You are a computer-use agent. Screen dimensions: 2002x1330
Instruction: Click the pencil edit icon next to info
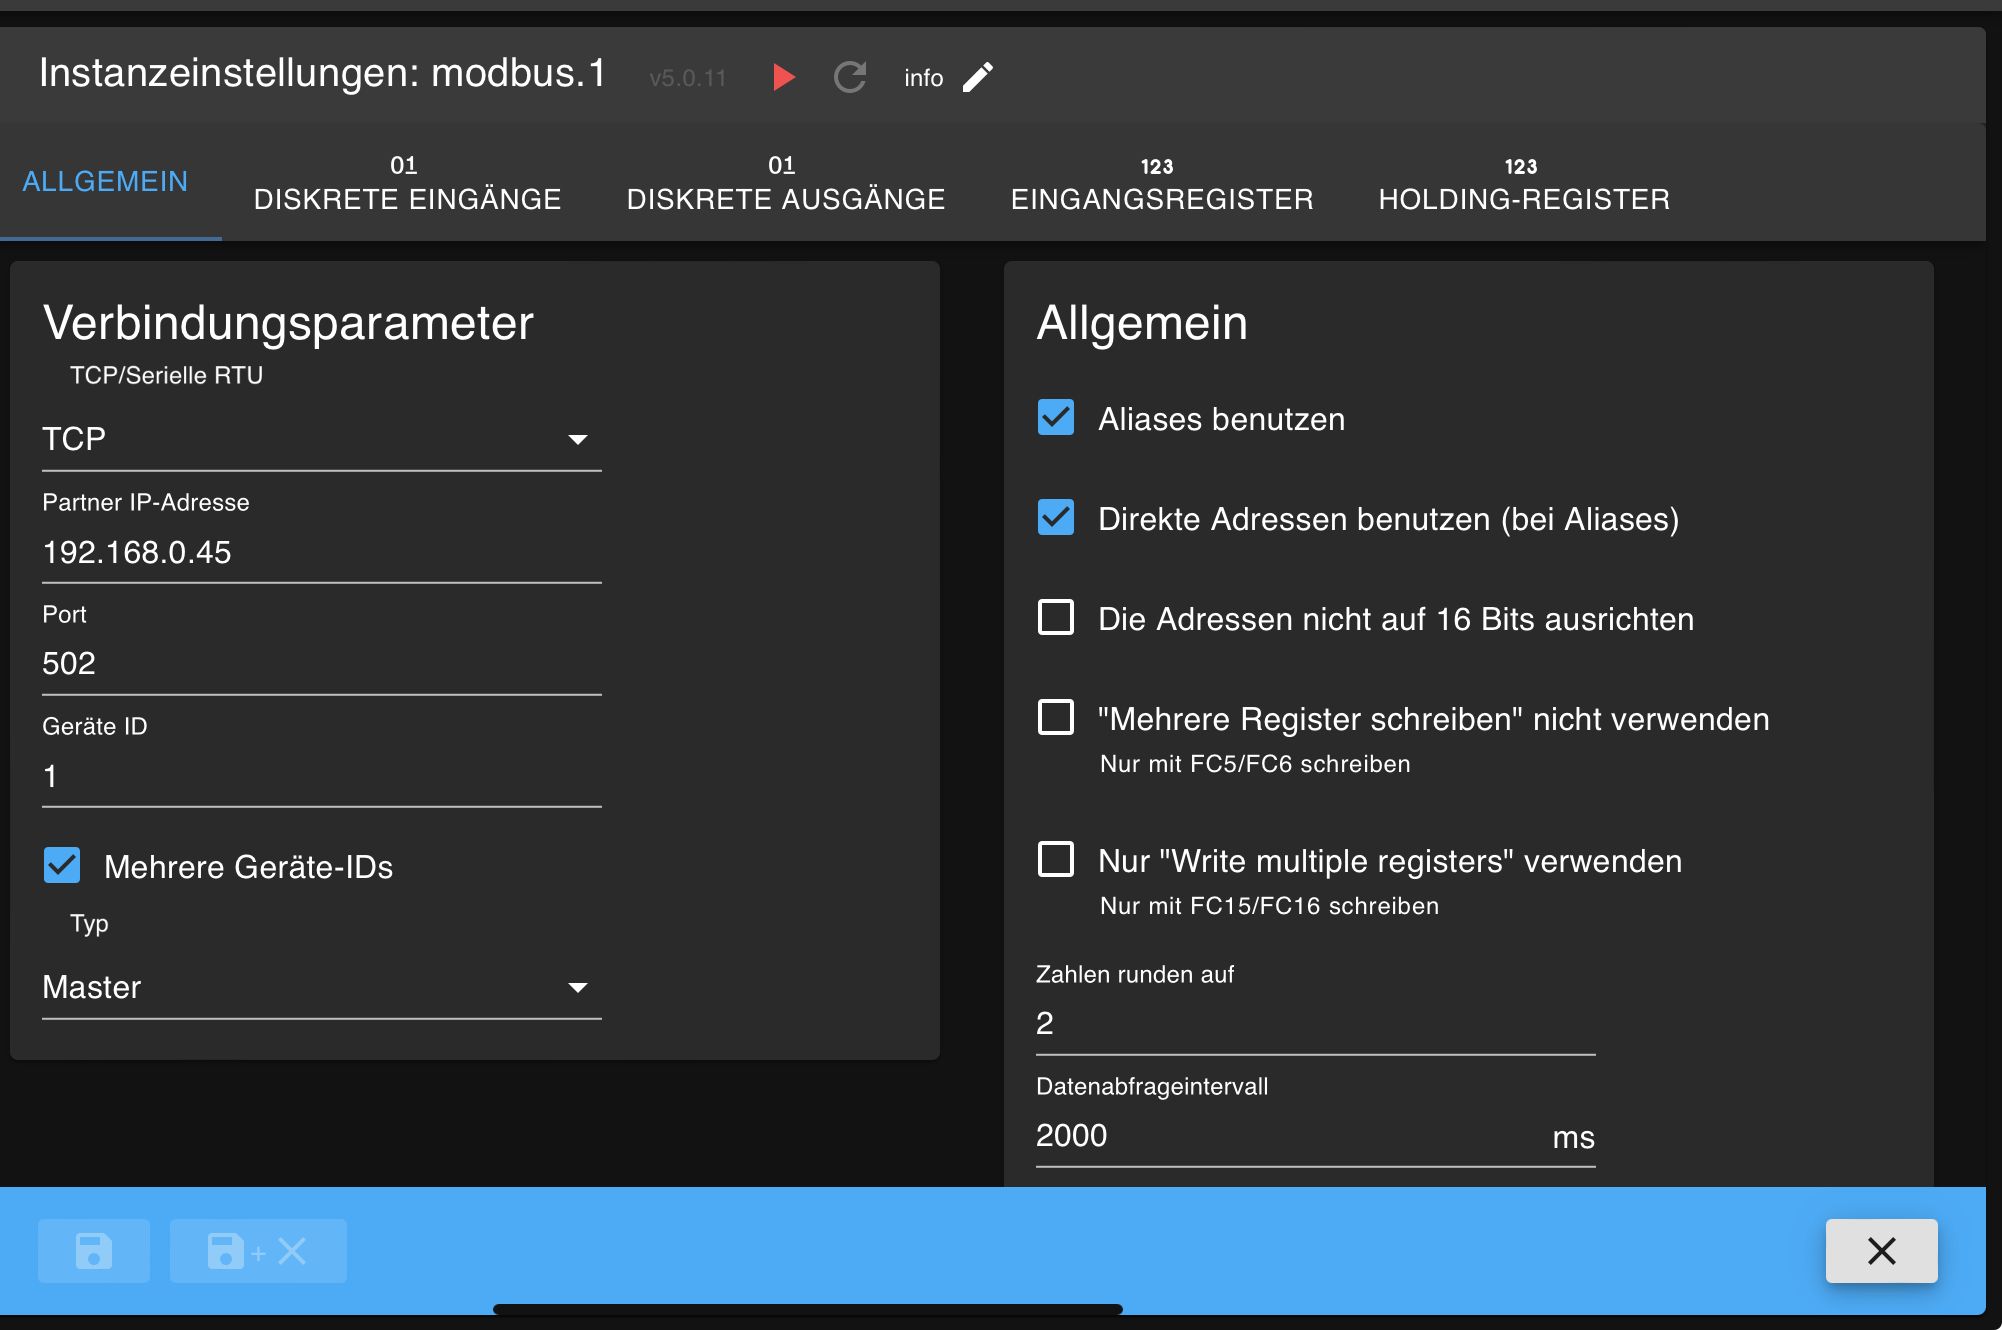tap(978, 77)
